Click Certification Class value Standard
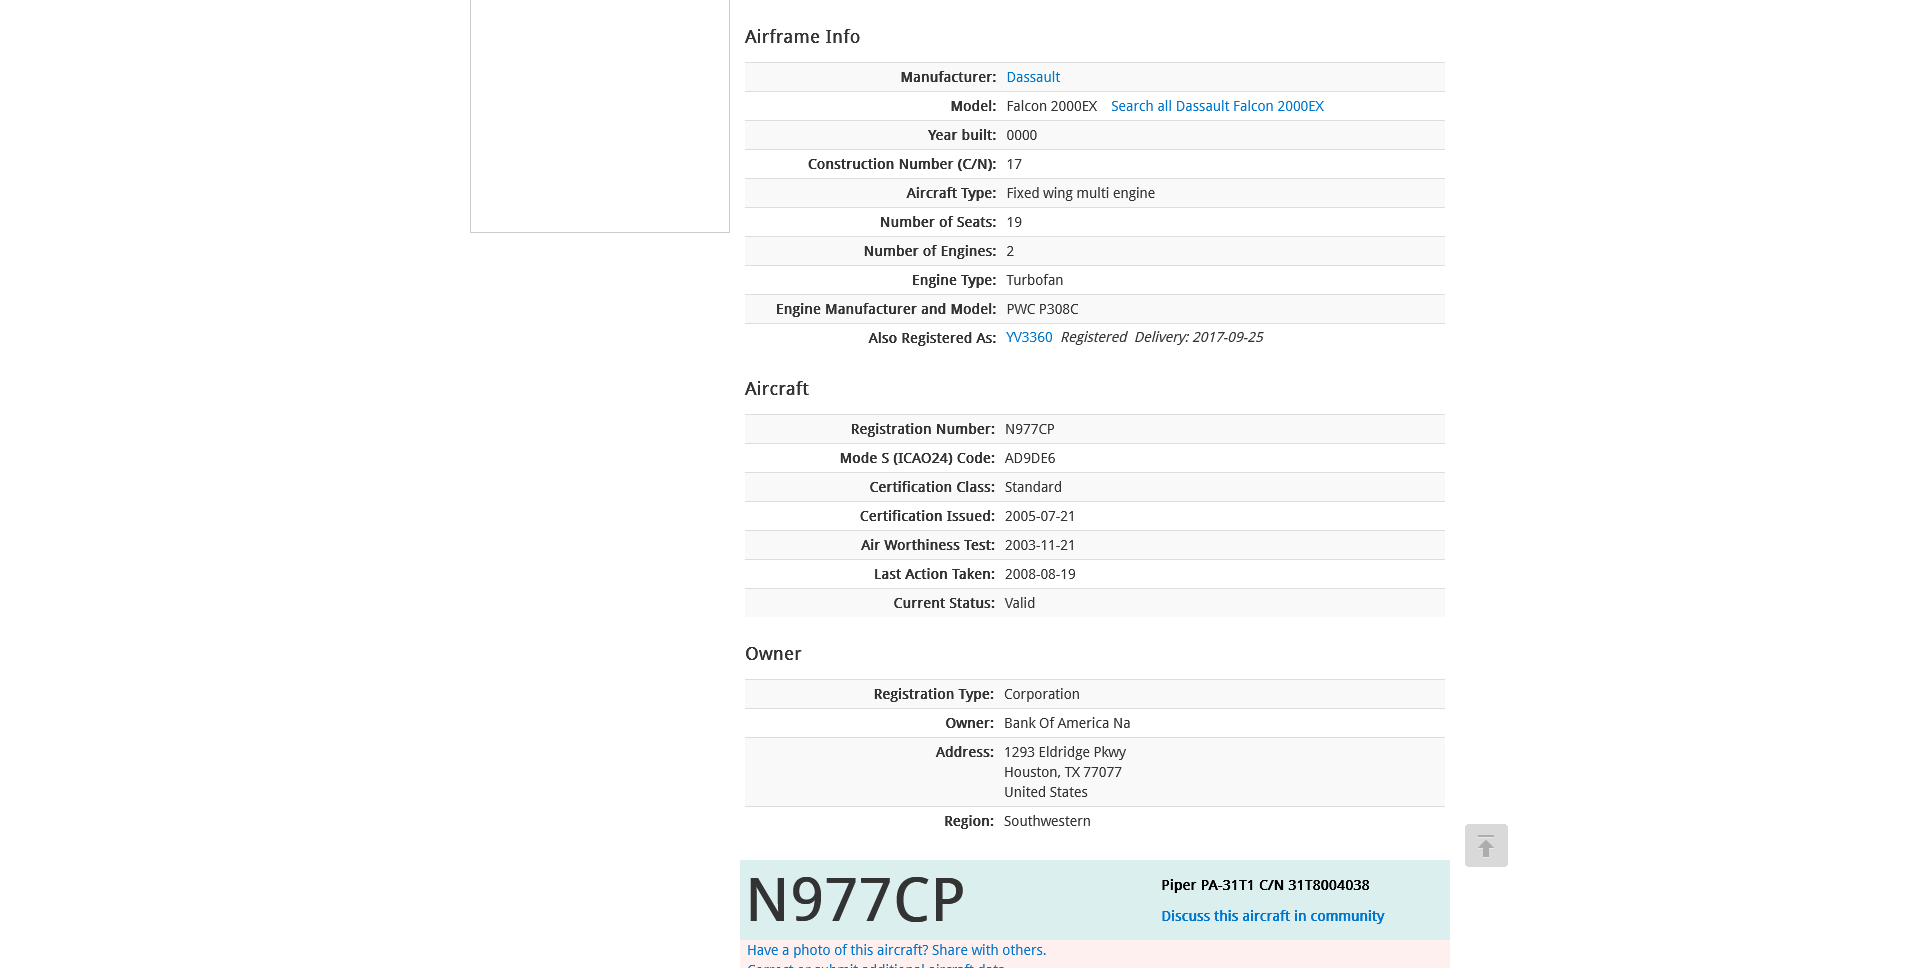 click(1033, 487)
